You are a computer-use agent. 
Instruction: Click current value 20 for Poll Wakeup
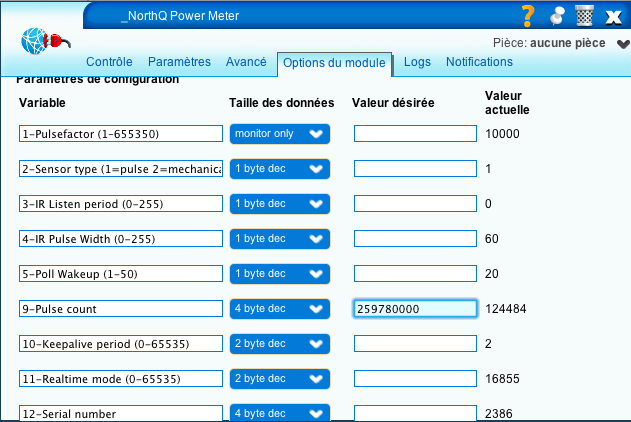[x=492, y=274]
